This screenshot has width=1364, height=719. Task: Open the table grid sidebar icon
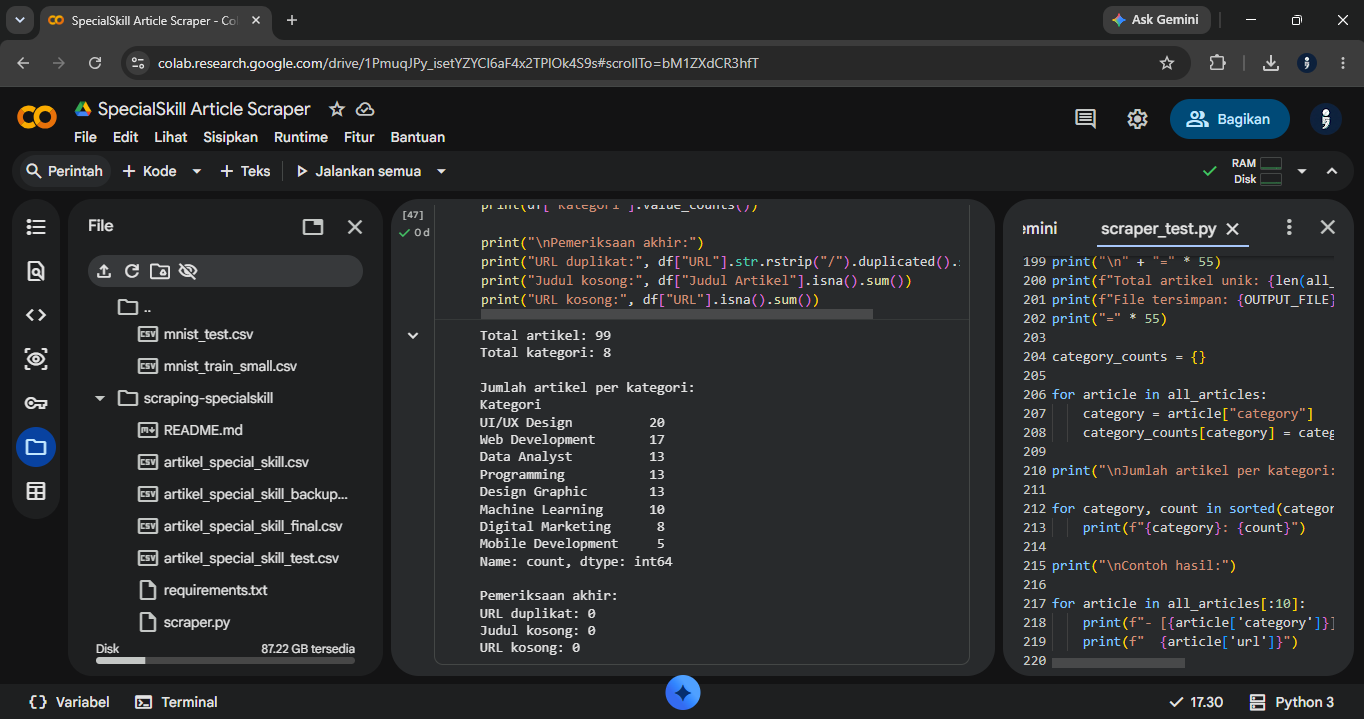[x=36, y=491]
